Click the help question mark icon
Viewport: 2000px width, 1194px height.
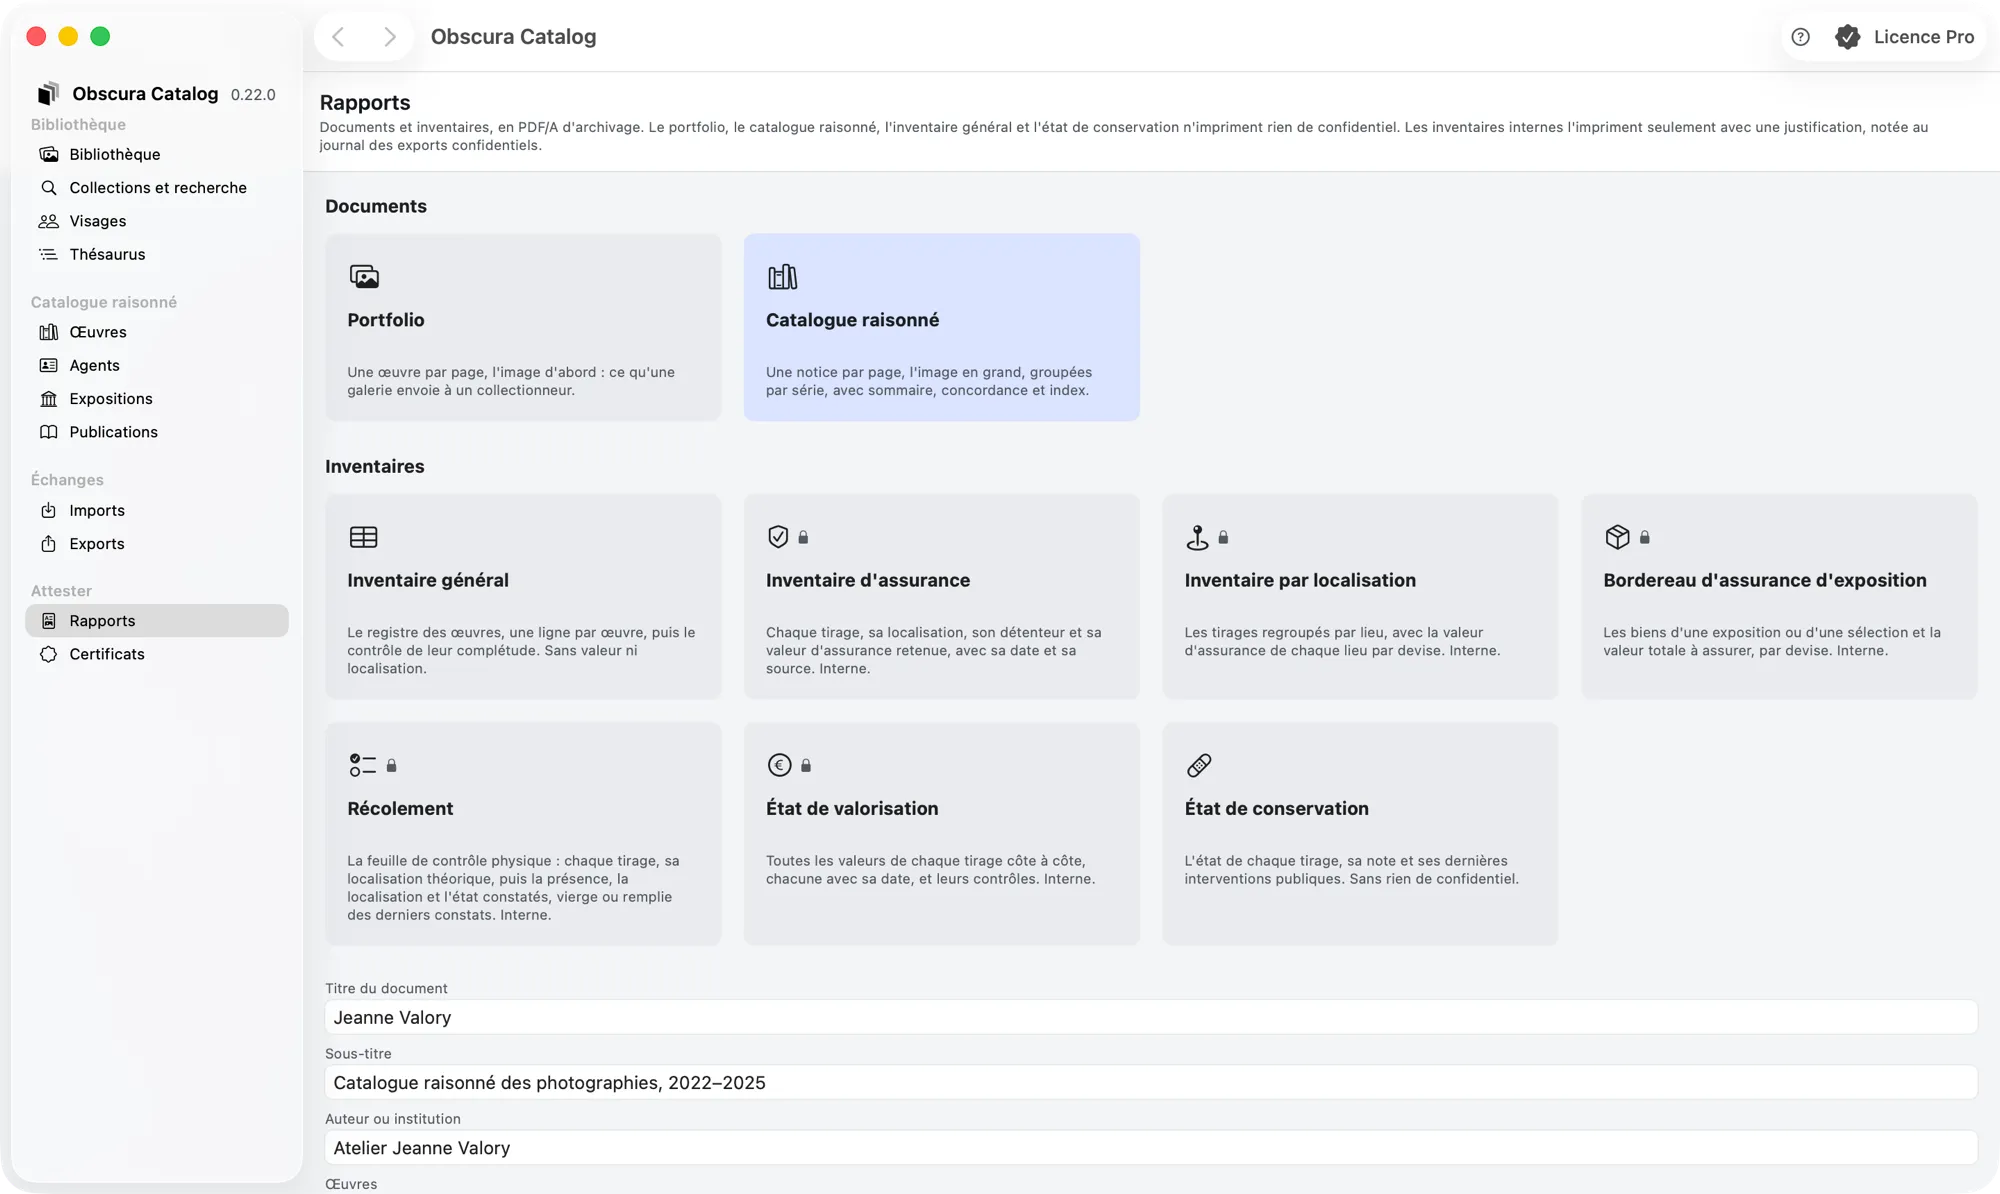(1800, 37)
